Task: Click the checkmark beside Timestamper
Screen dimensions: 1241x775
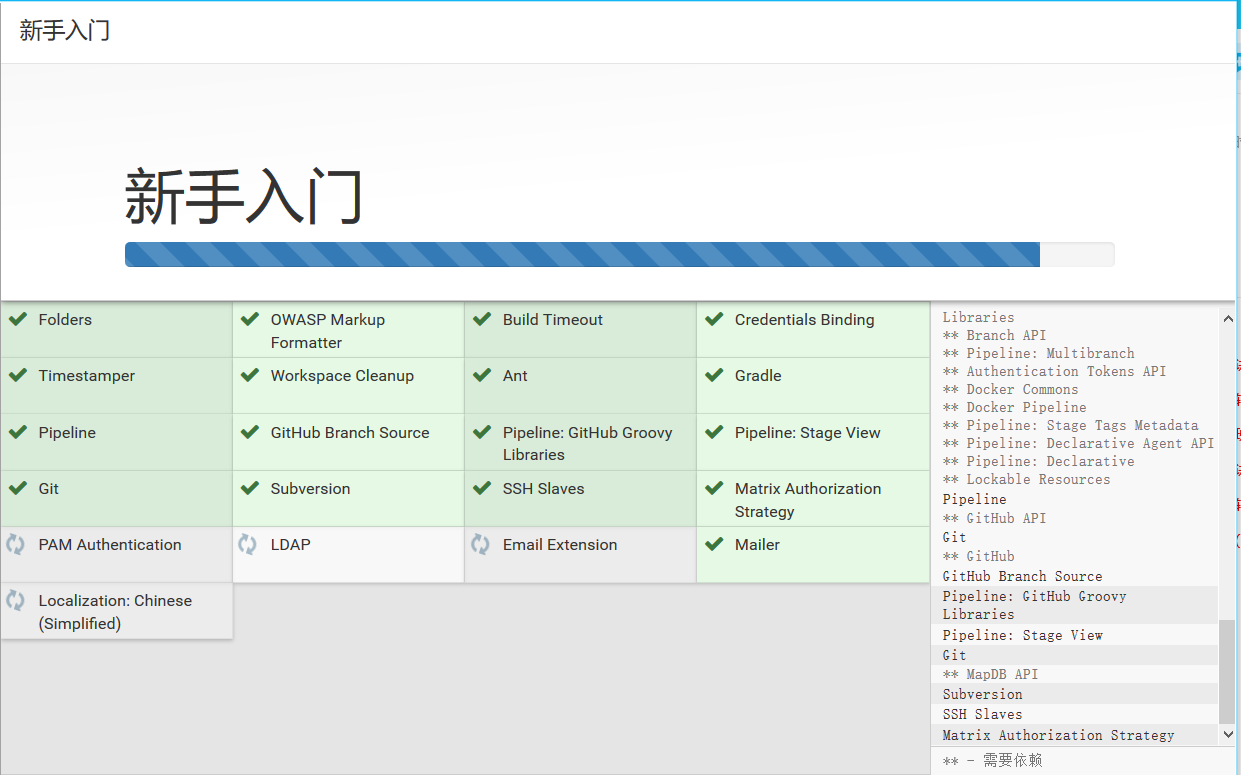Action: click(x=17, y=376)
